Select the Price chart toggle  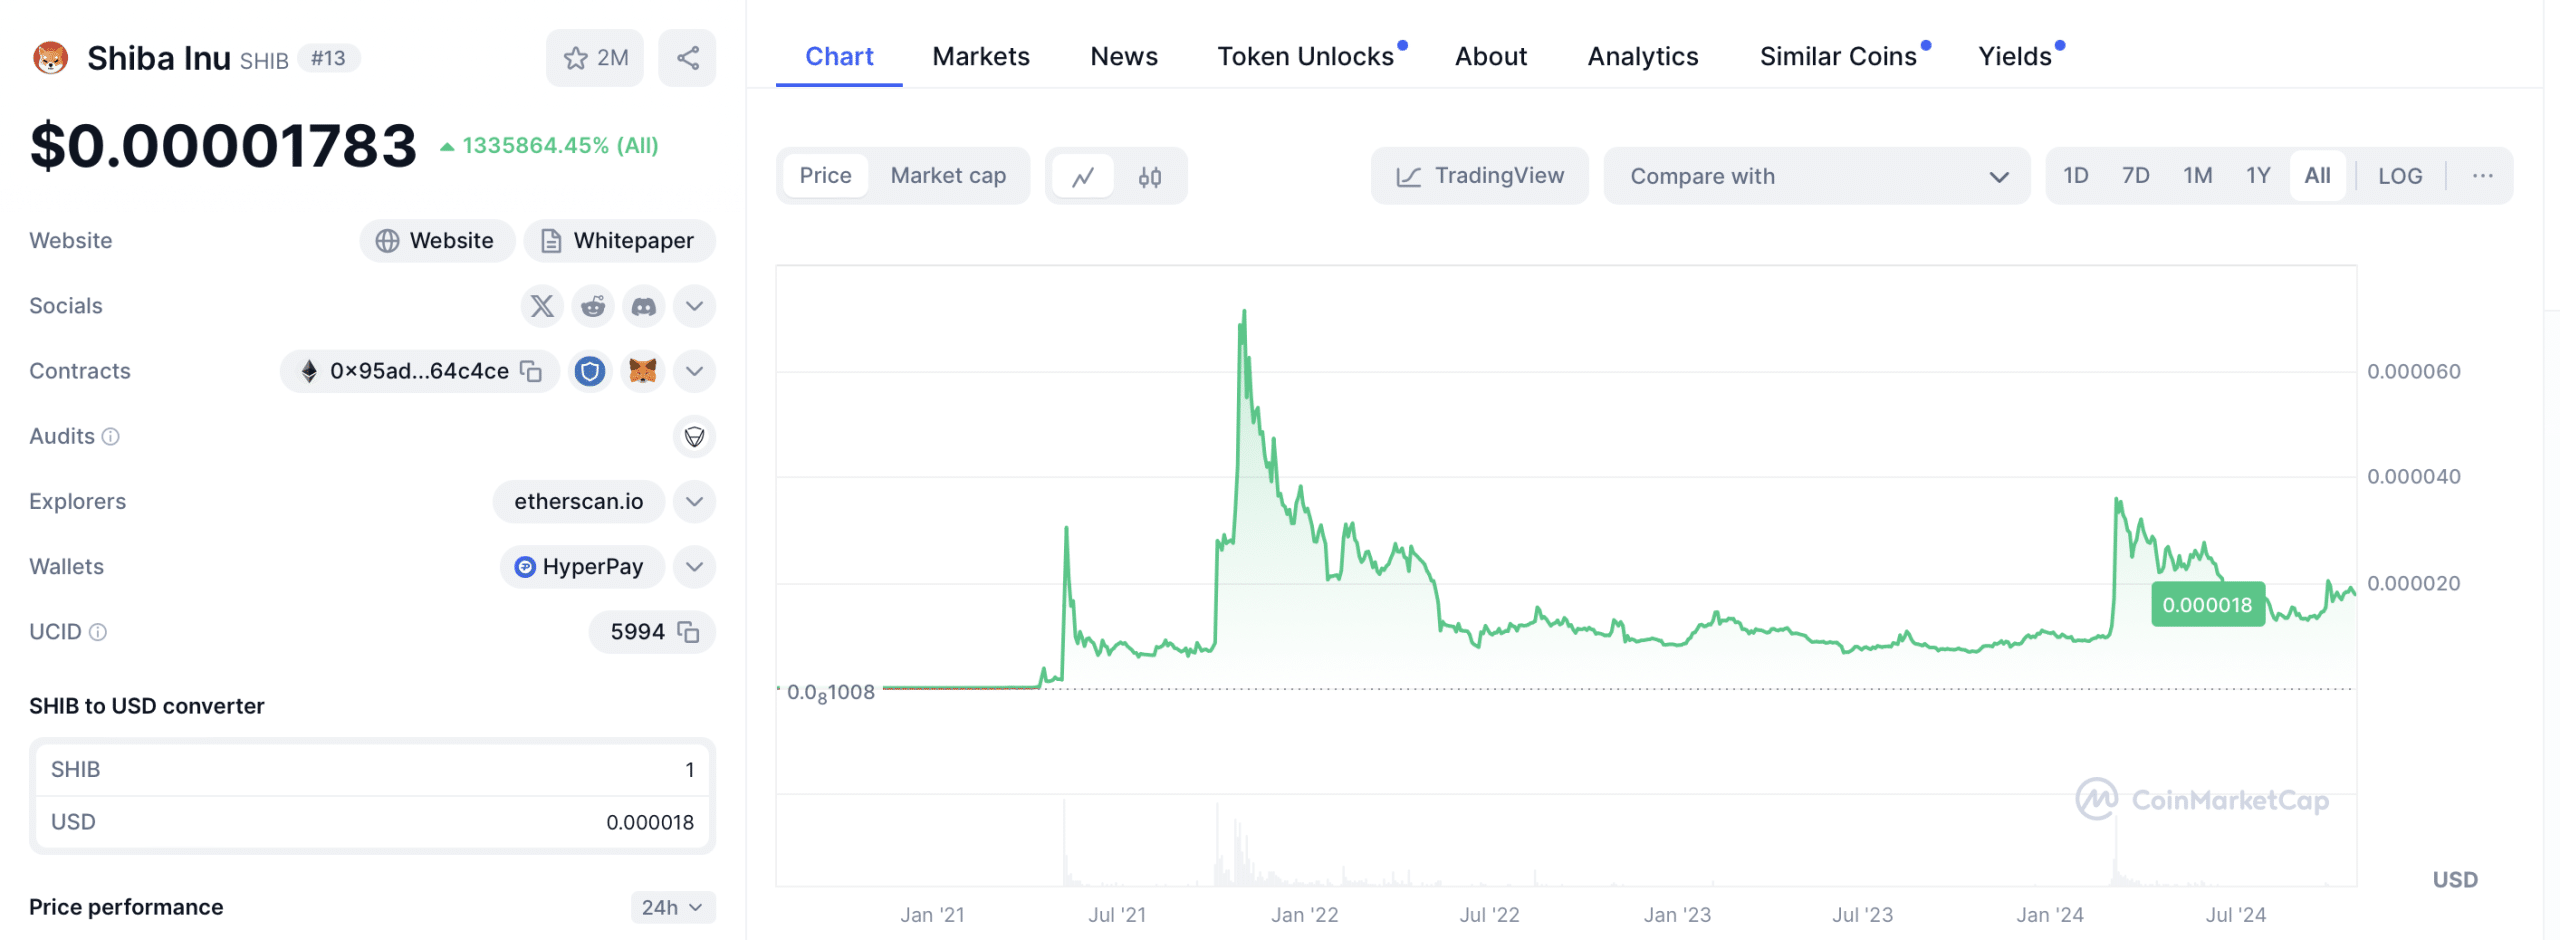coord(825,176)
